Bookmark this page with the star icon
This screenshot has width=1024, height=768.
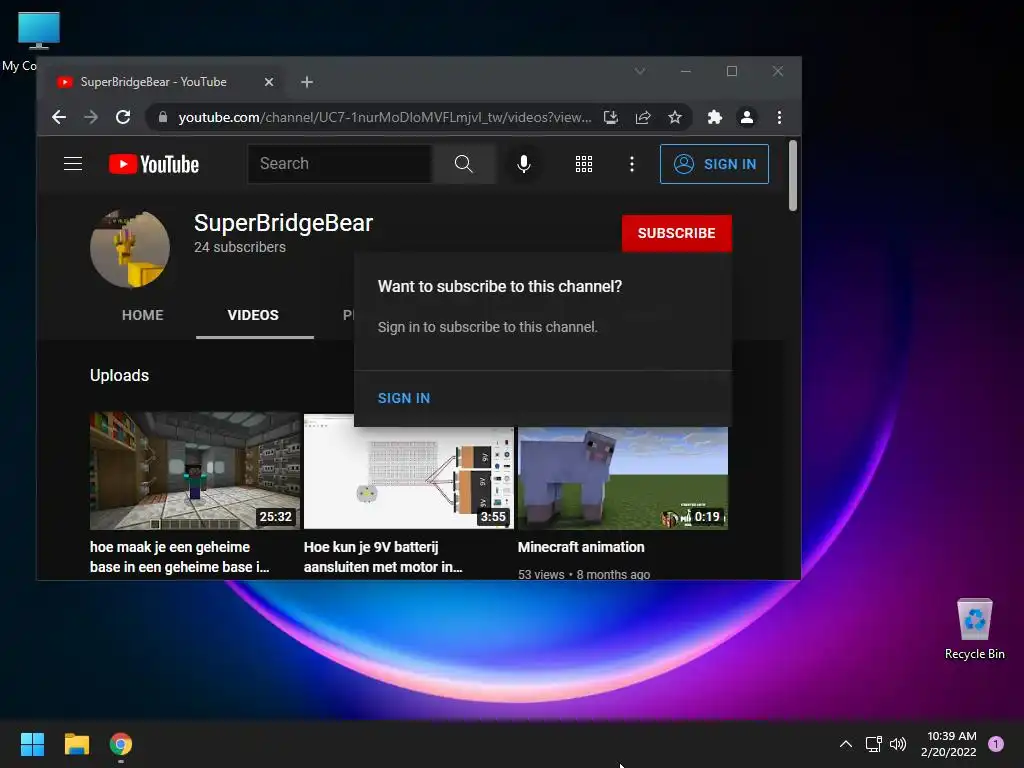[x=675, y=118]
